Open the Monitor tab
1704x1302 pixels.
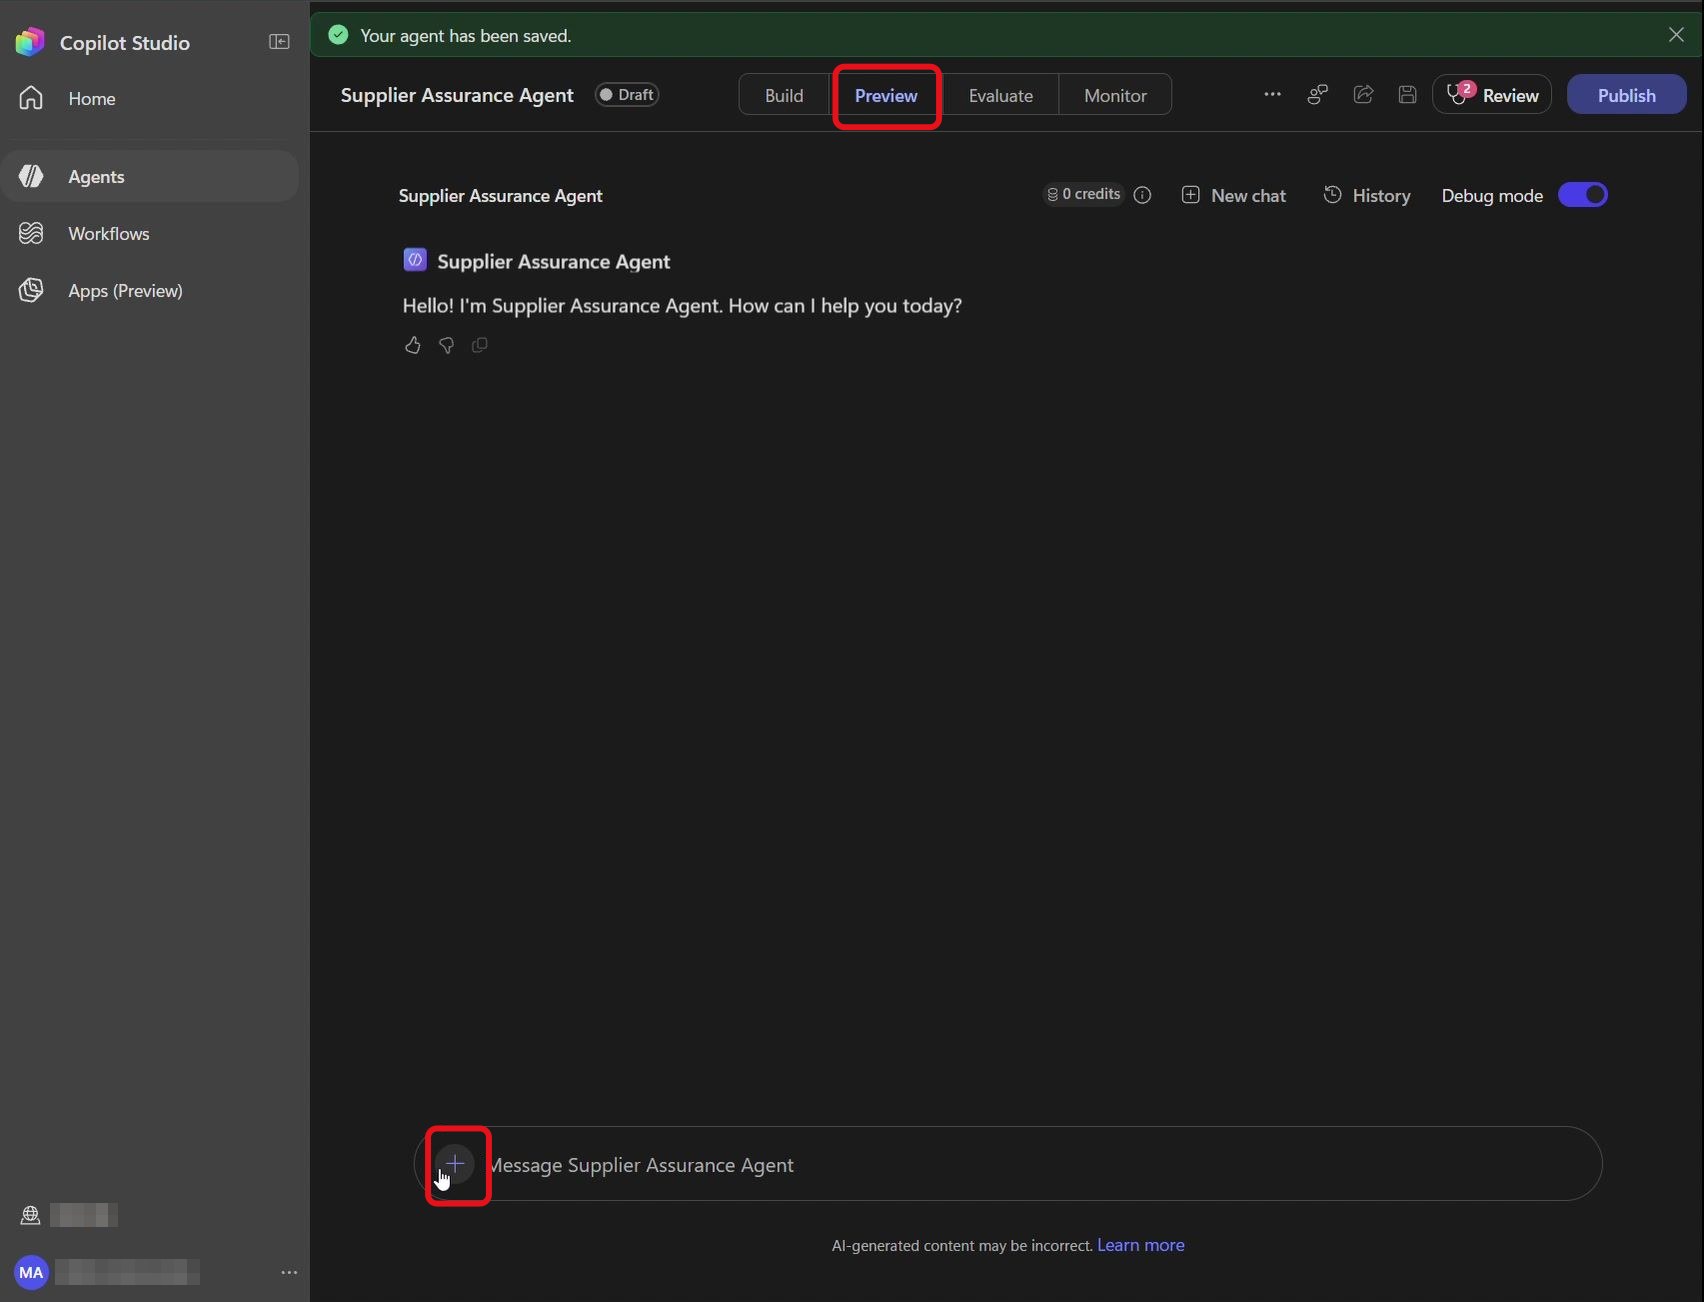1115,95
